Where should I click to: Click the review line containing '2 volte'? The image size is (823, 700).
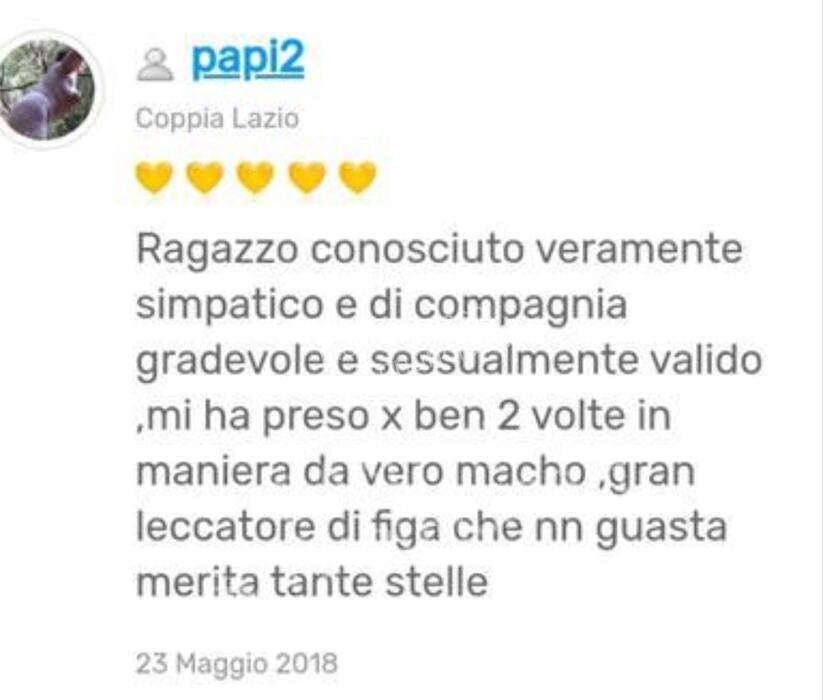pyautogui.click(x=404, y=416)
